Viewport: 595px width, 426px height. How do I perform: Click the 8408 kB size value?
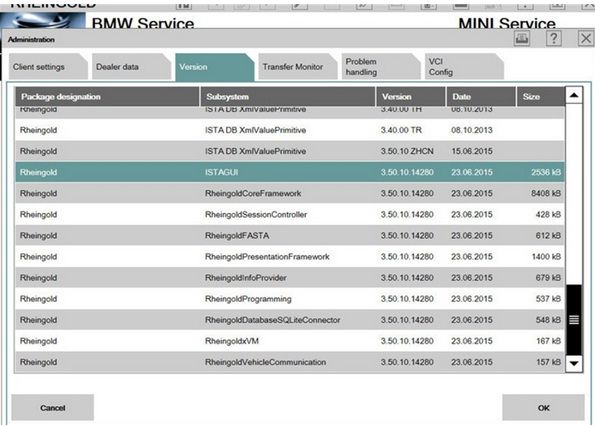click(546, 193)
